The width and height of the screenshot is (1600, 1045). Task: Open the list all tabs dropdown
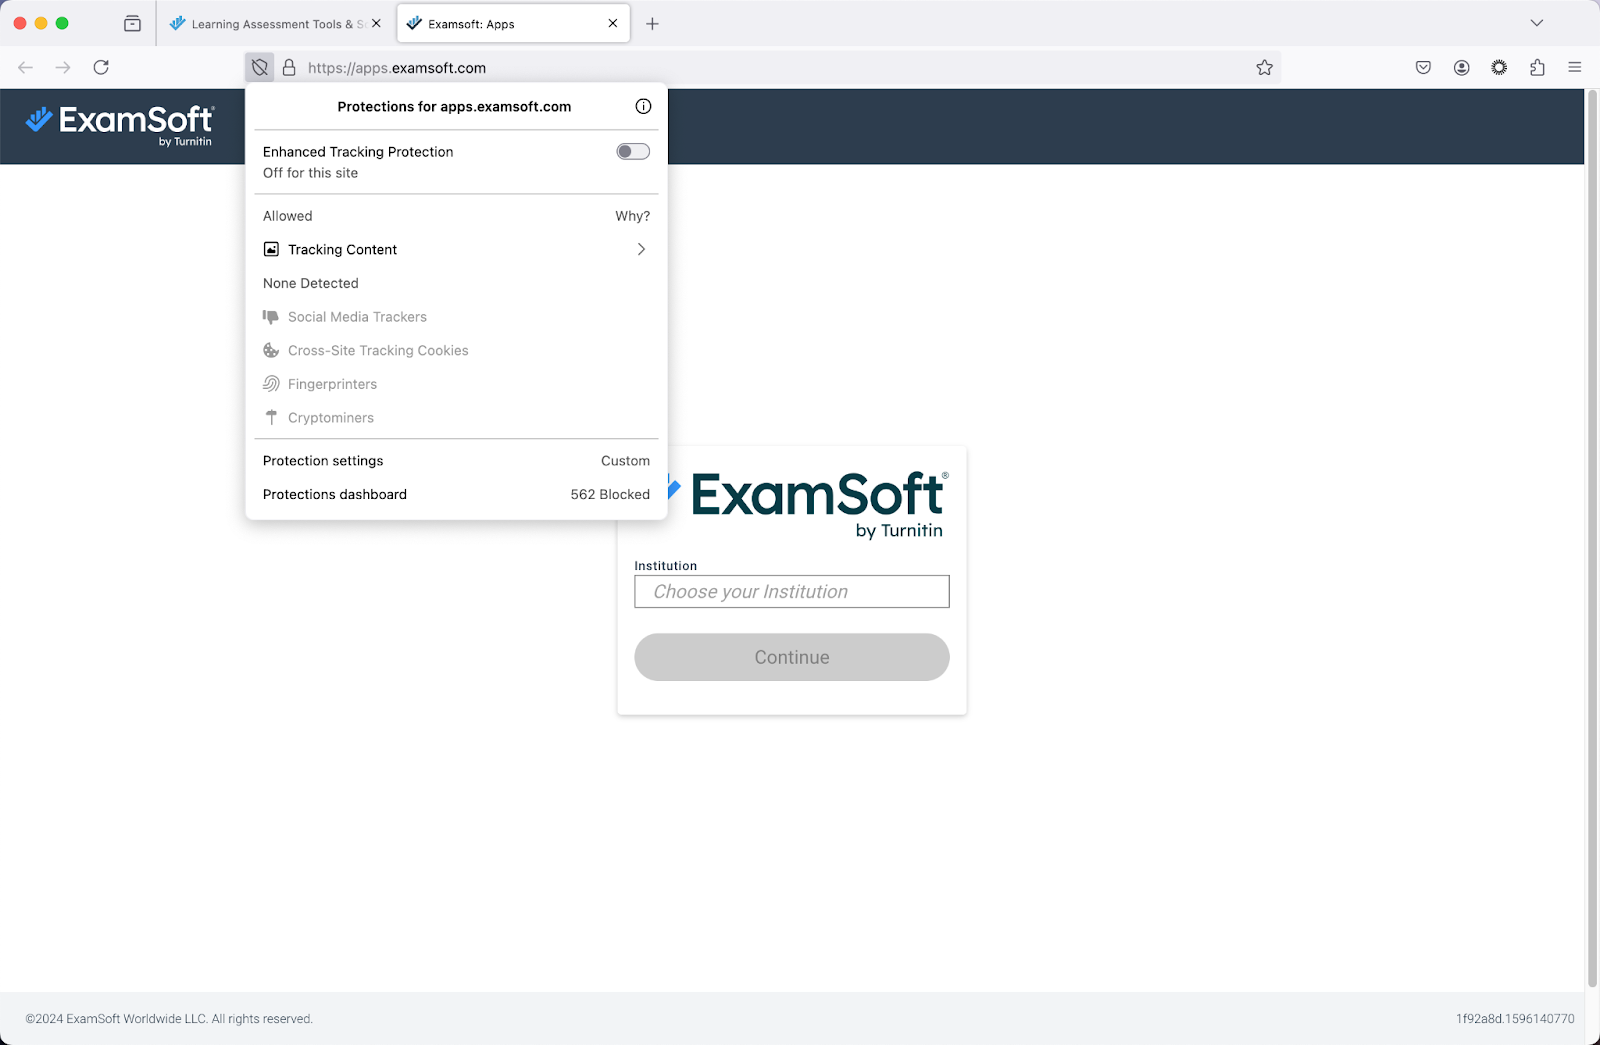click(1536, 23)
